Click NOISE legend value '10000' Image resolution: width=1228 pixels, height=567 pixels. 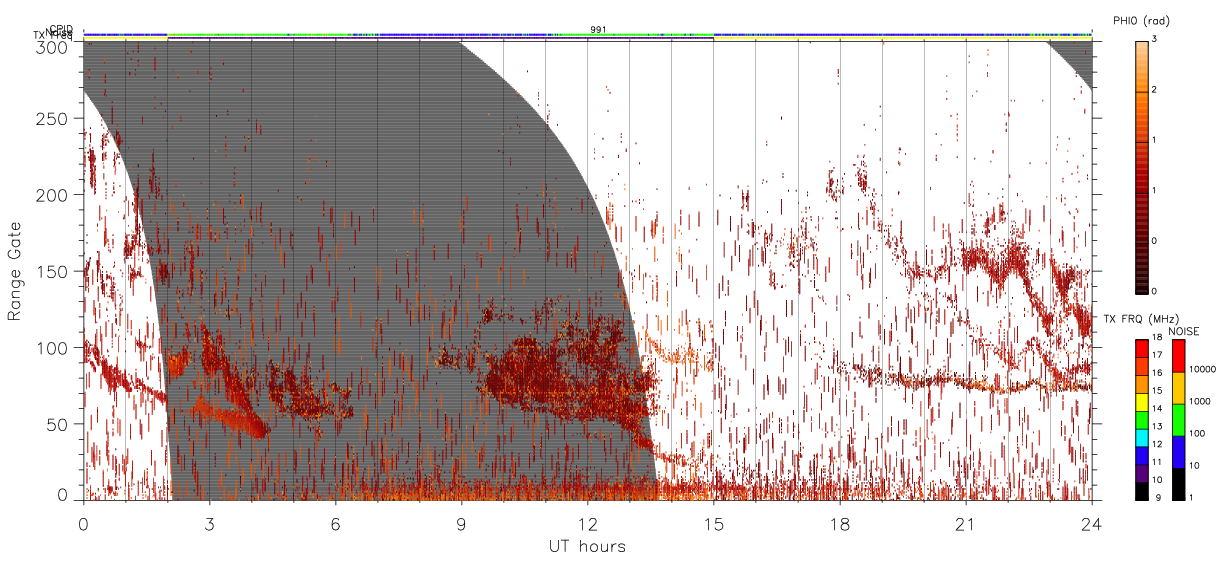pyautogui.click(x=1203, y=369)
